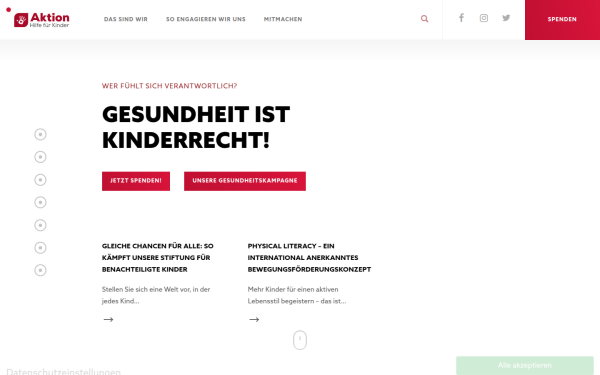The image size is (600, 375).
Task: Click the 'Gesundheit ist Kinderrecht!' headline
Action: point(196,127)
